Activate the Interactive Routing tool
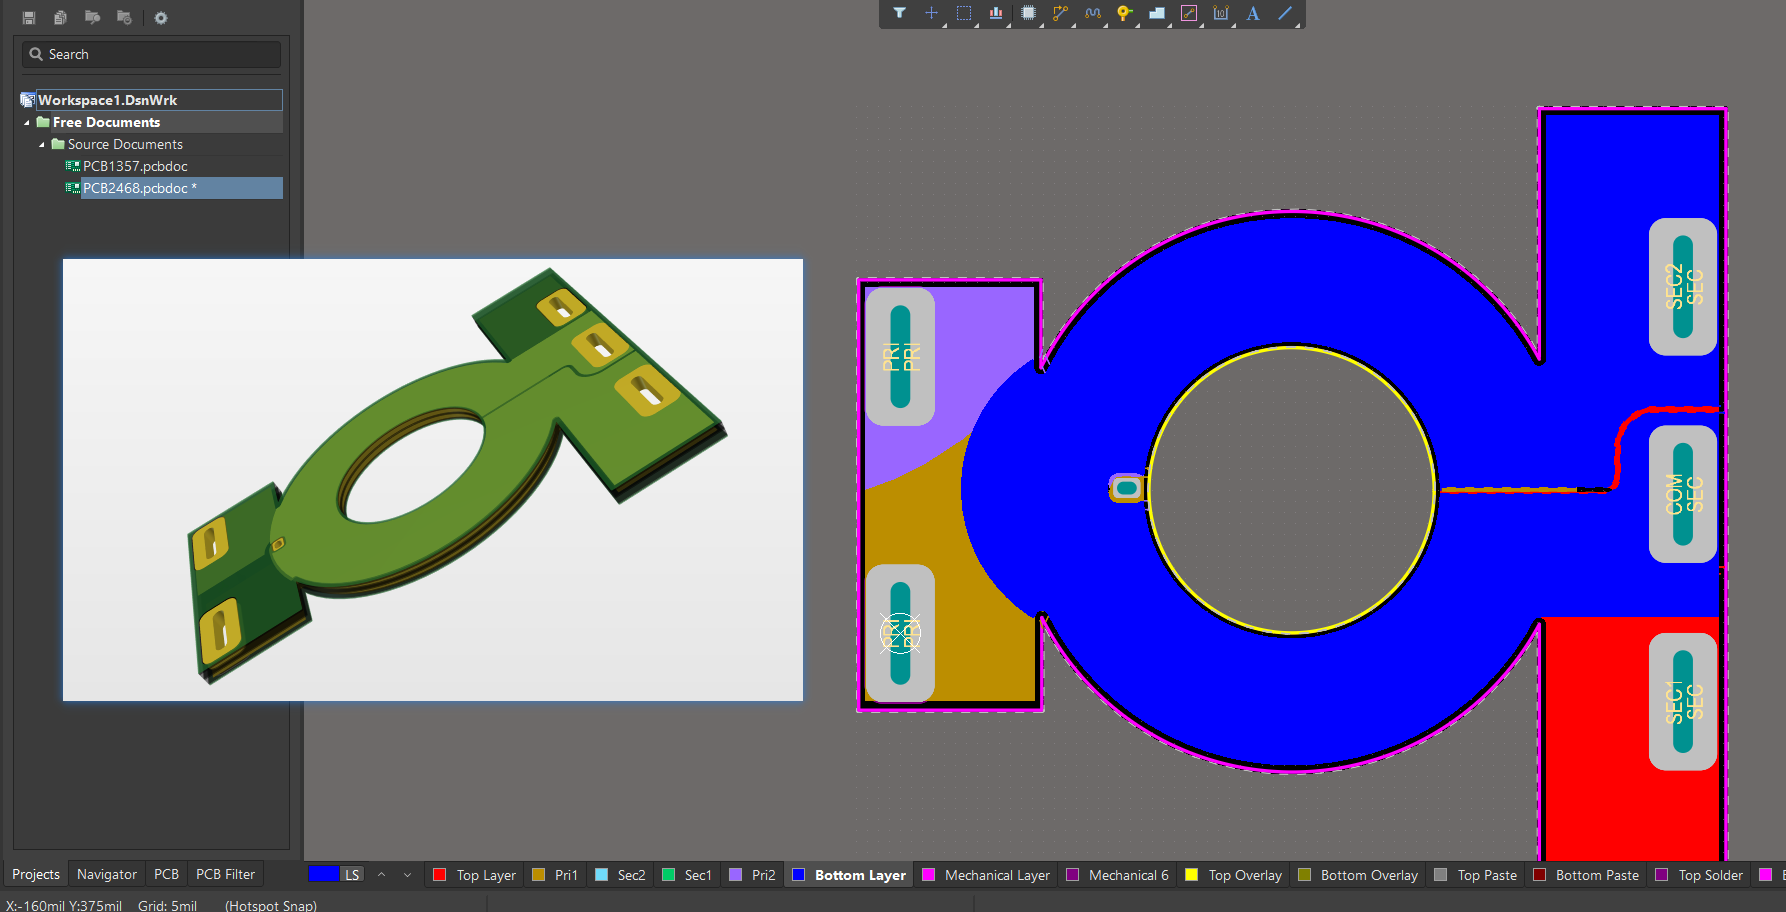Image resolution: width=1786 pixels, height=912 pixels. pyautogui.click(x=1060, y=13)
